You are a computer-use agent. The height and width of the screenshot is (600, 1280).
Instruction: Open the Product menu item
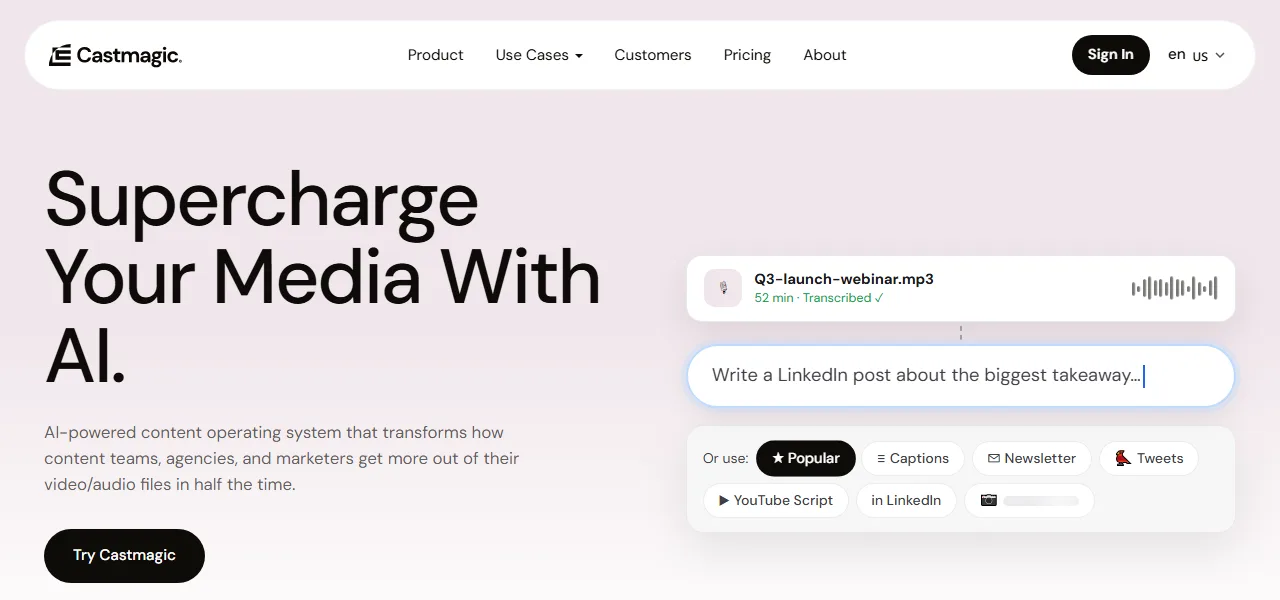tap(435, 55)
